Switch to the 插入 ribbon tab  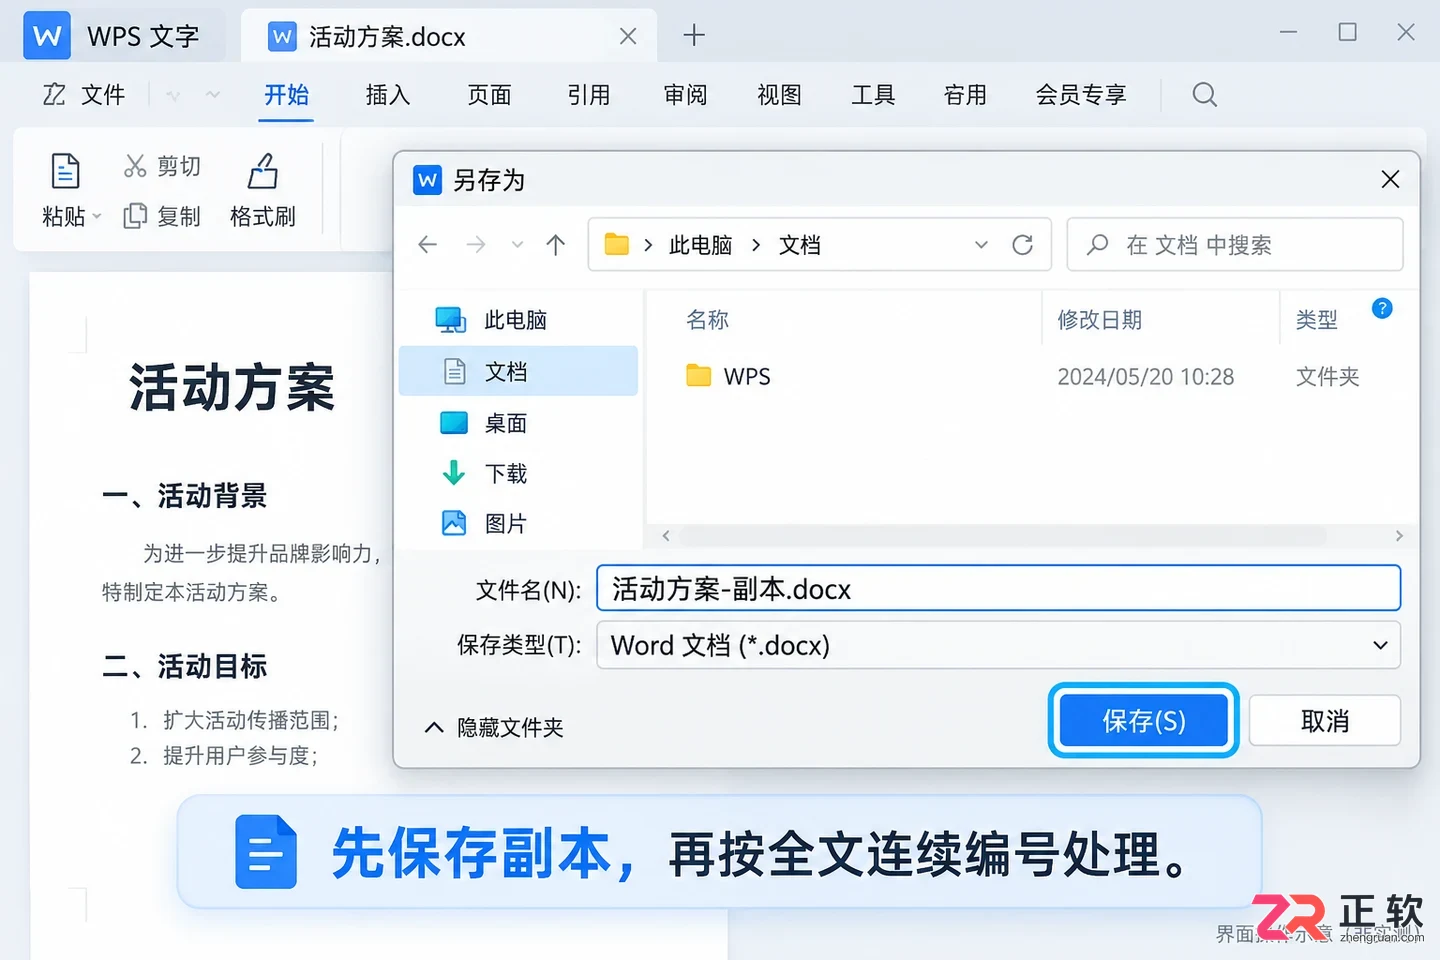(x=388, y=95)
